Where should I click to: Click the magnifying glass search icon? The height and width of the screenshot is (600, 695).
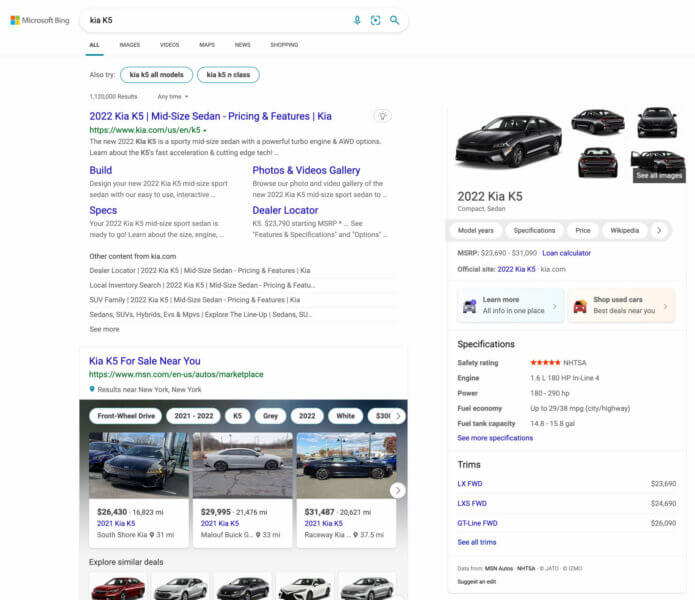click(394, 20)
